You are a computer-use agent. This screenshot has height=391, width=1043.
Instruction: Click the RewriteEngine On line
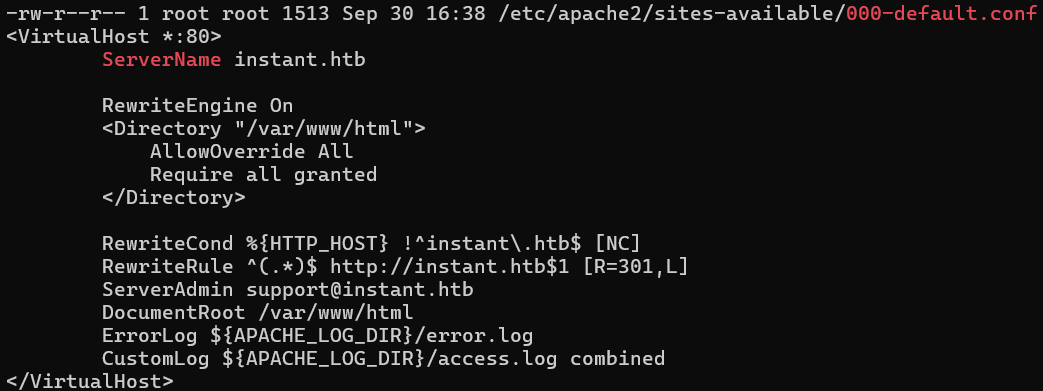(x=198, y=106)
